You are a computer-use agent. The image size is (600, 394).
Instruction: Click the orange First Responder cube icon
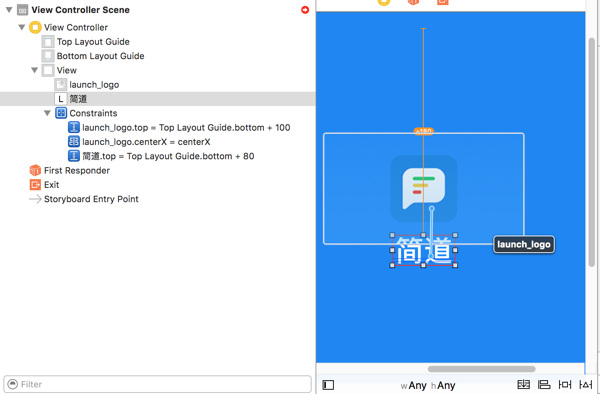[35, 171]
